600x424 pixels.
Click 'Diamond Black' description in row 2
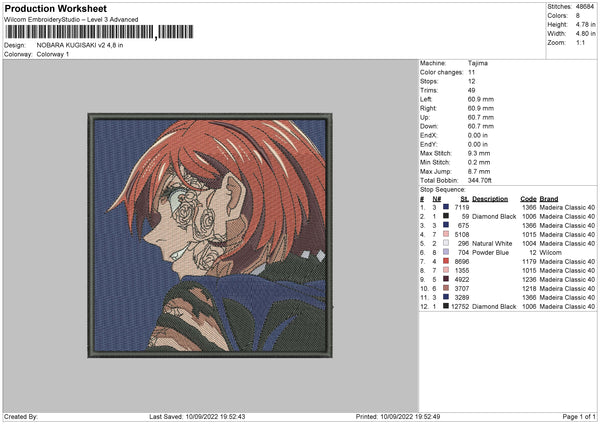pyautogui.click(x=494, y=217)
